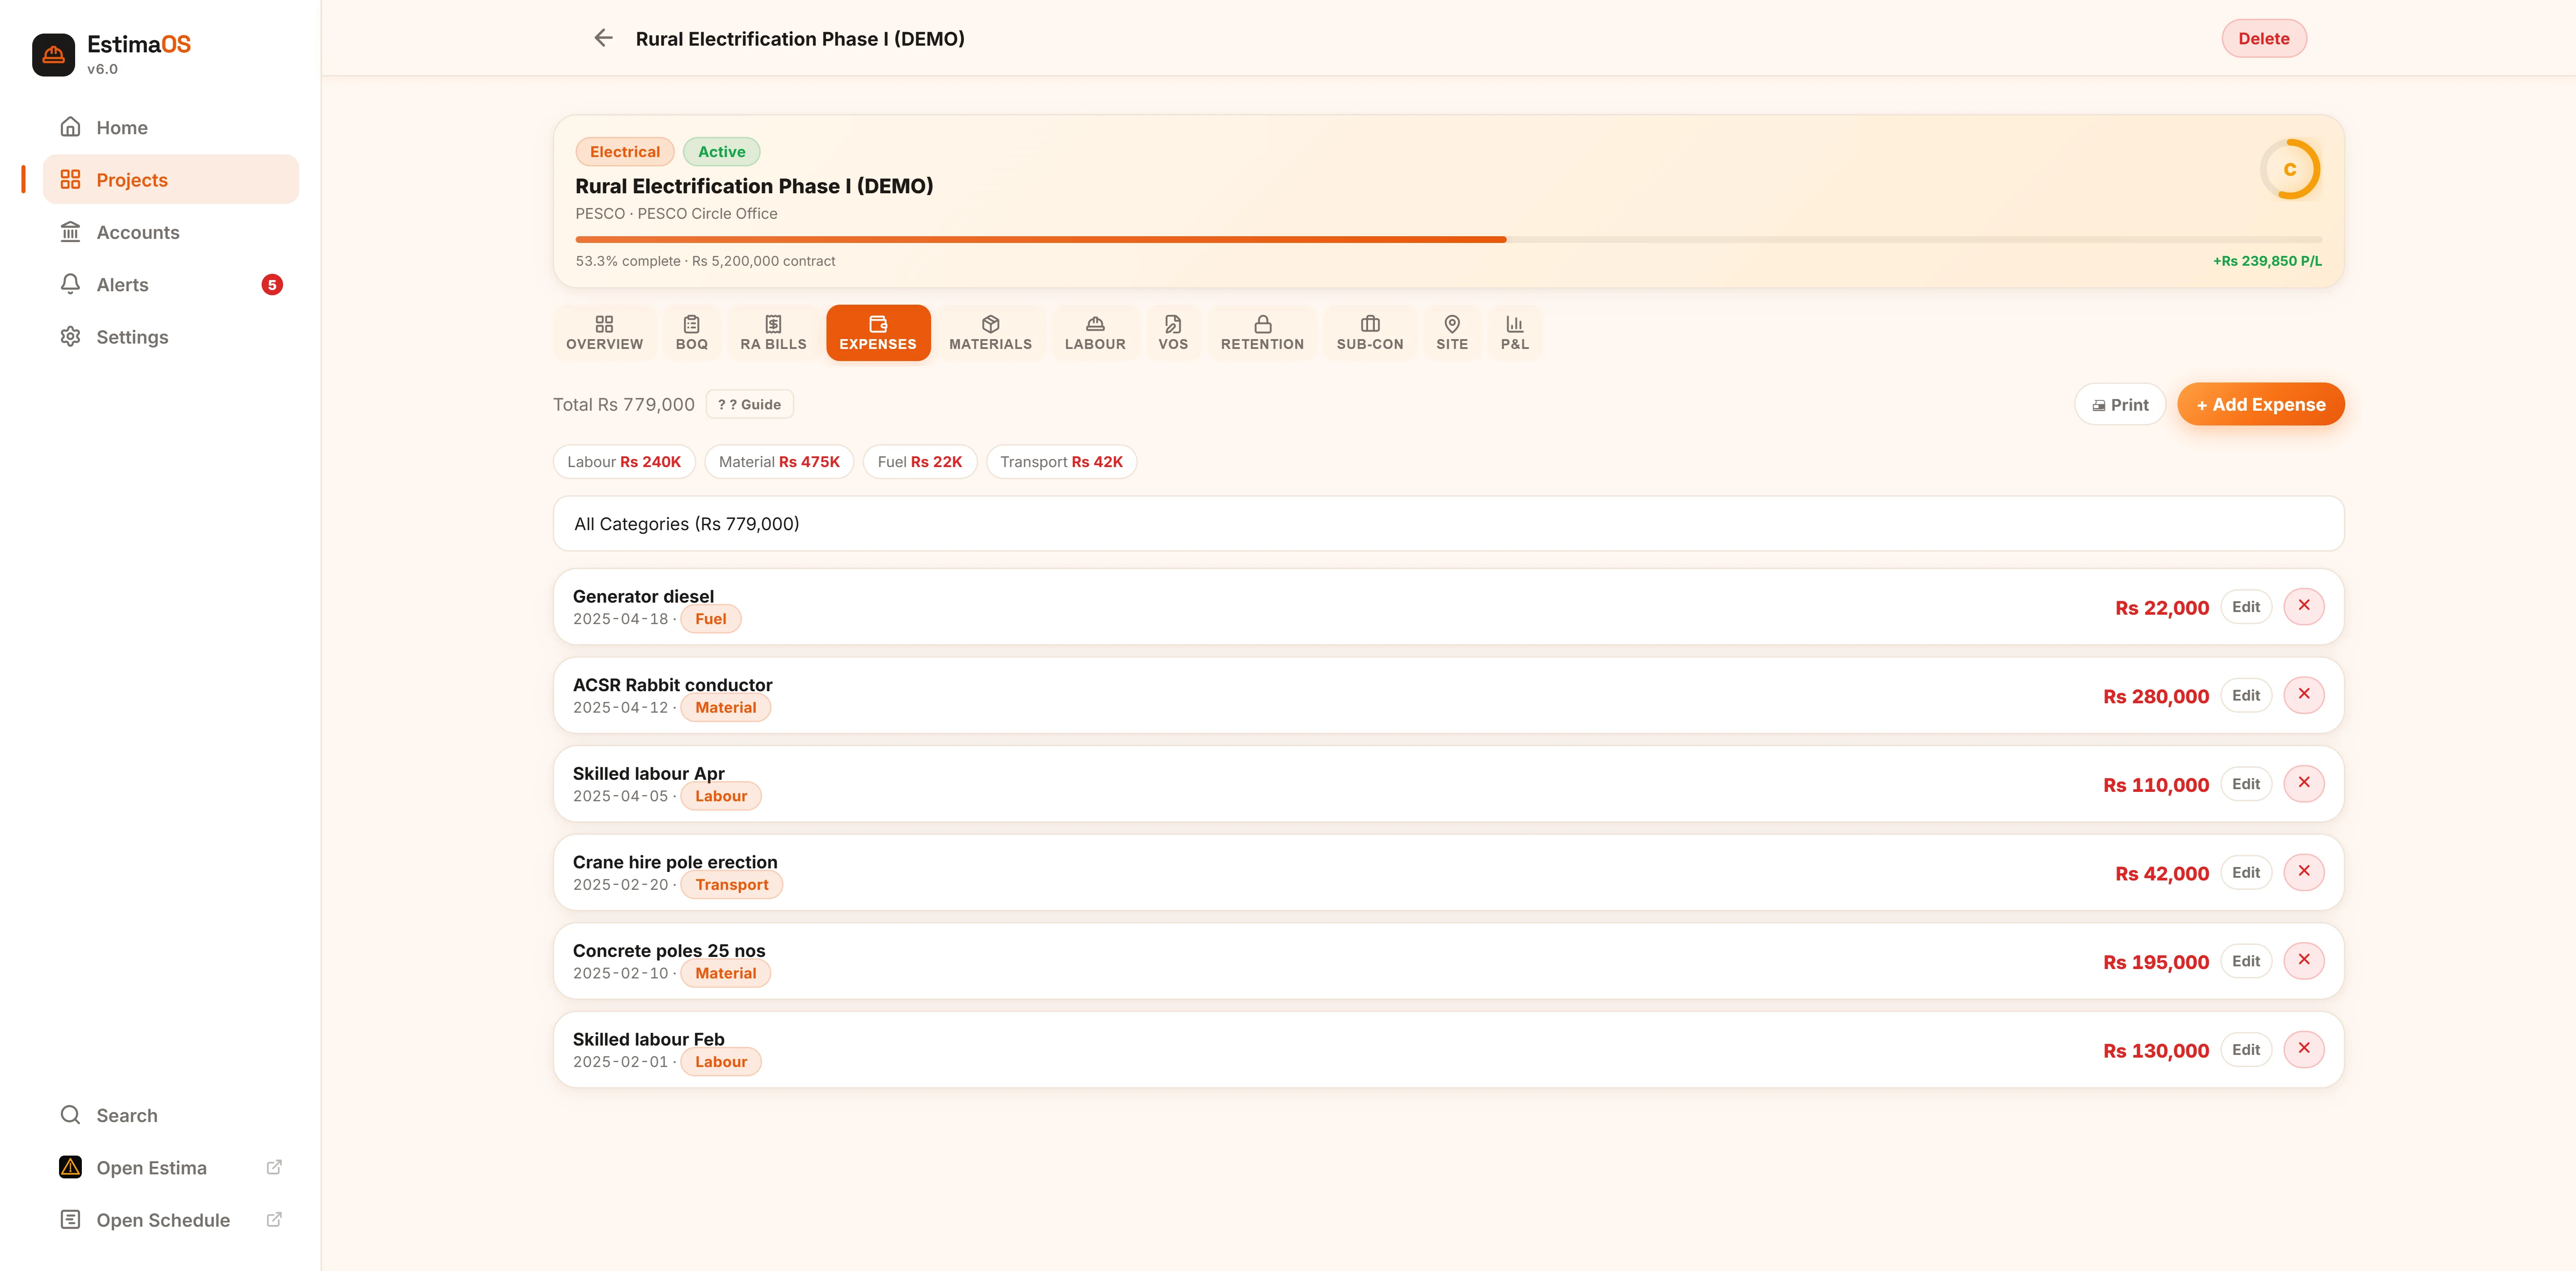Click the EstimaOS helmet logo icon

pos(53,55)
